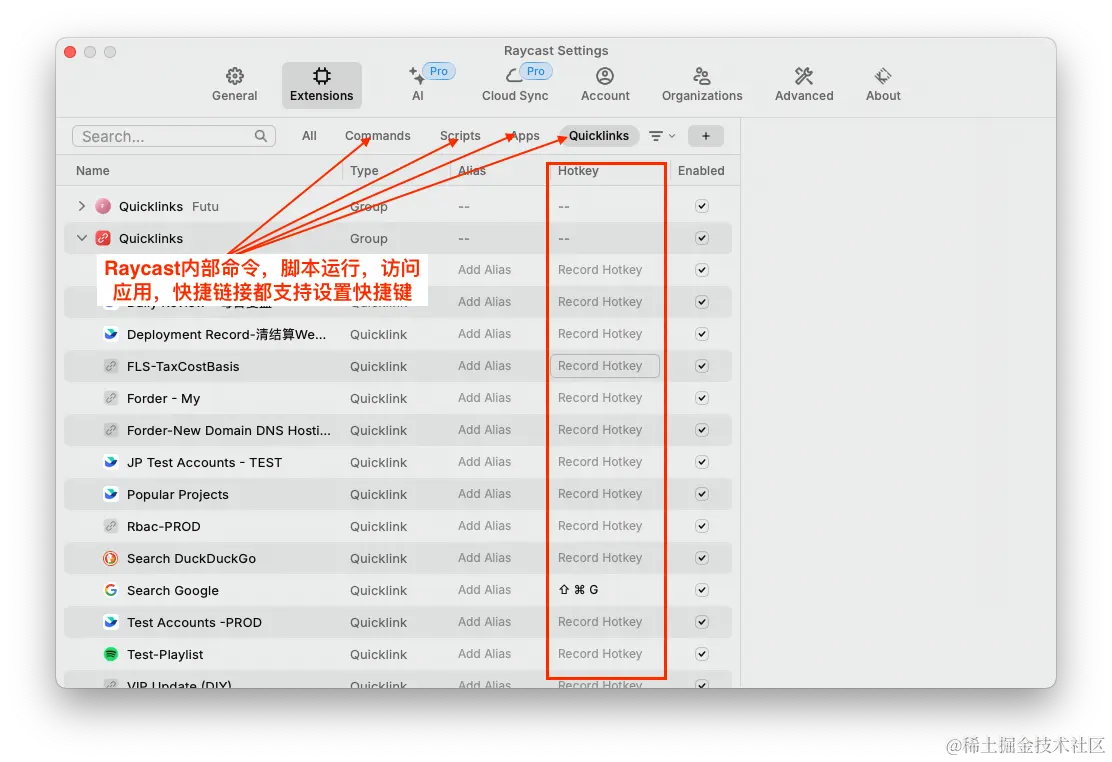Switch to the Apps filter
Image resolution: width=1112 pixels, height=762 pixels.
(x=525, y=136)
